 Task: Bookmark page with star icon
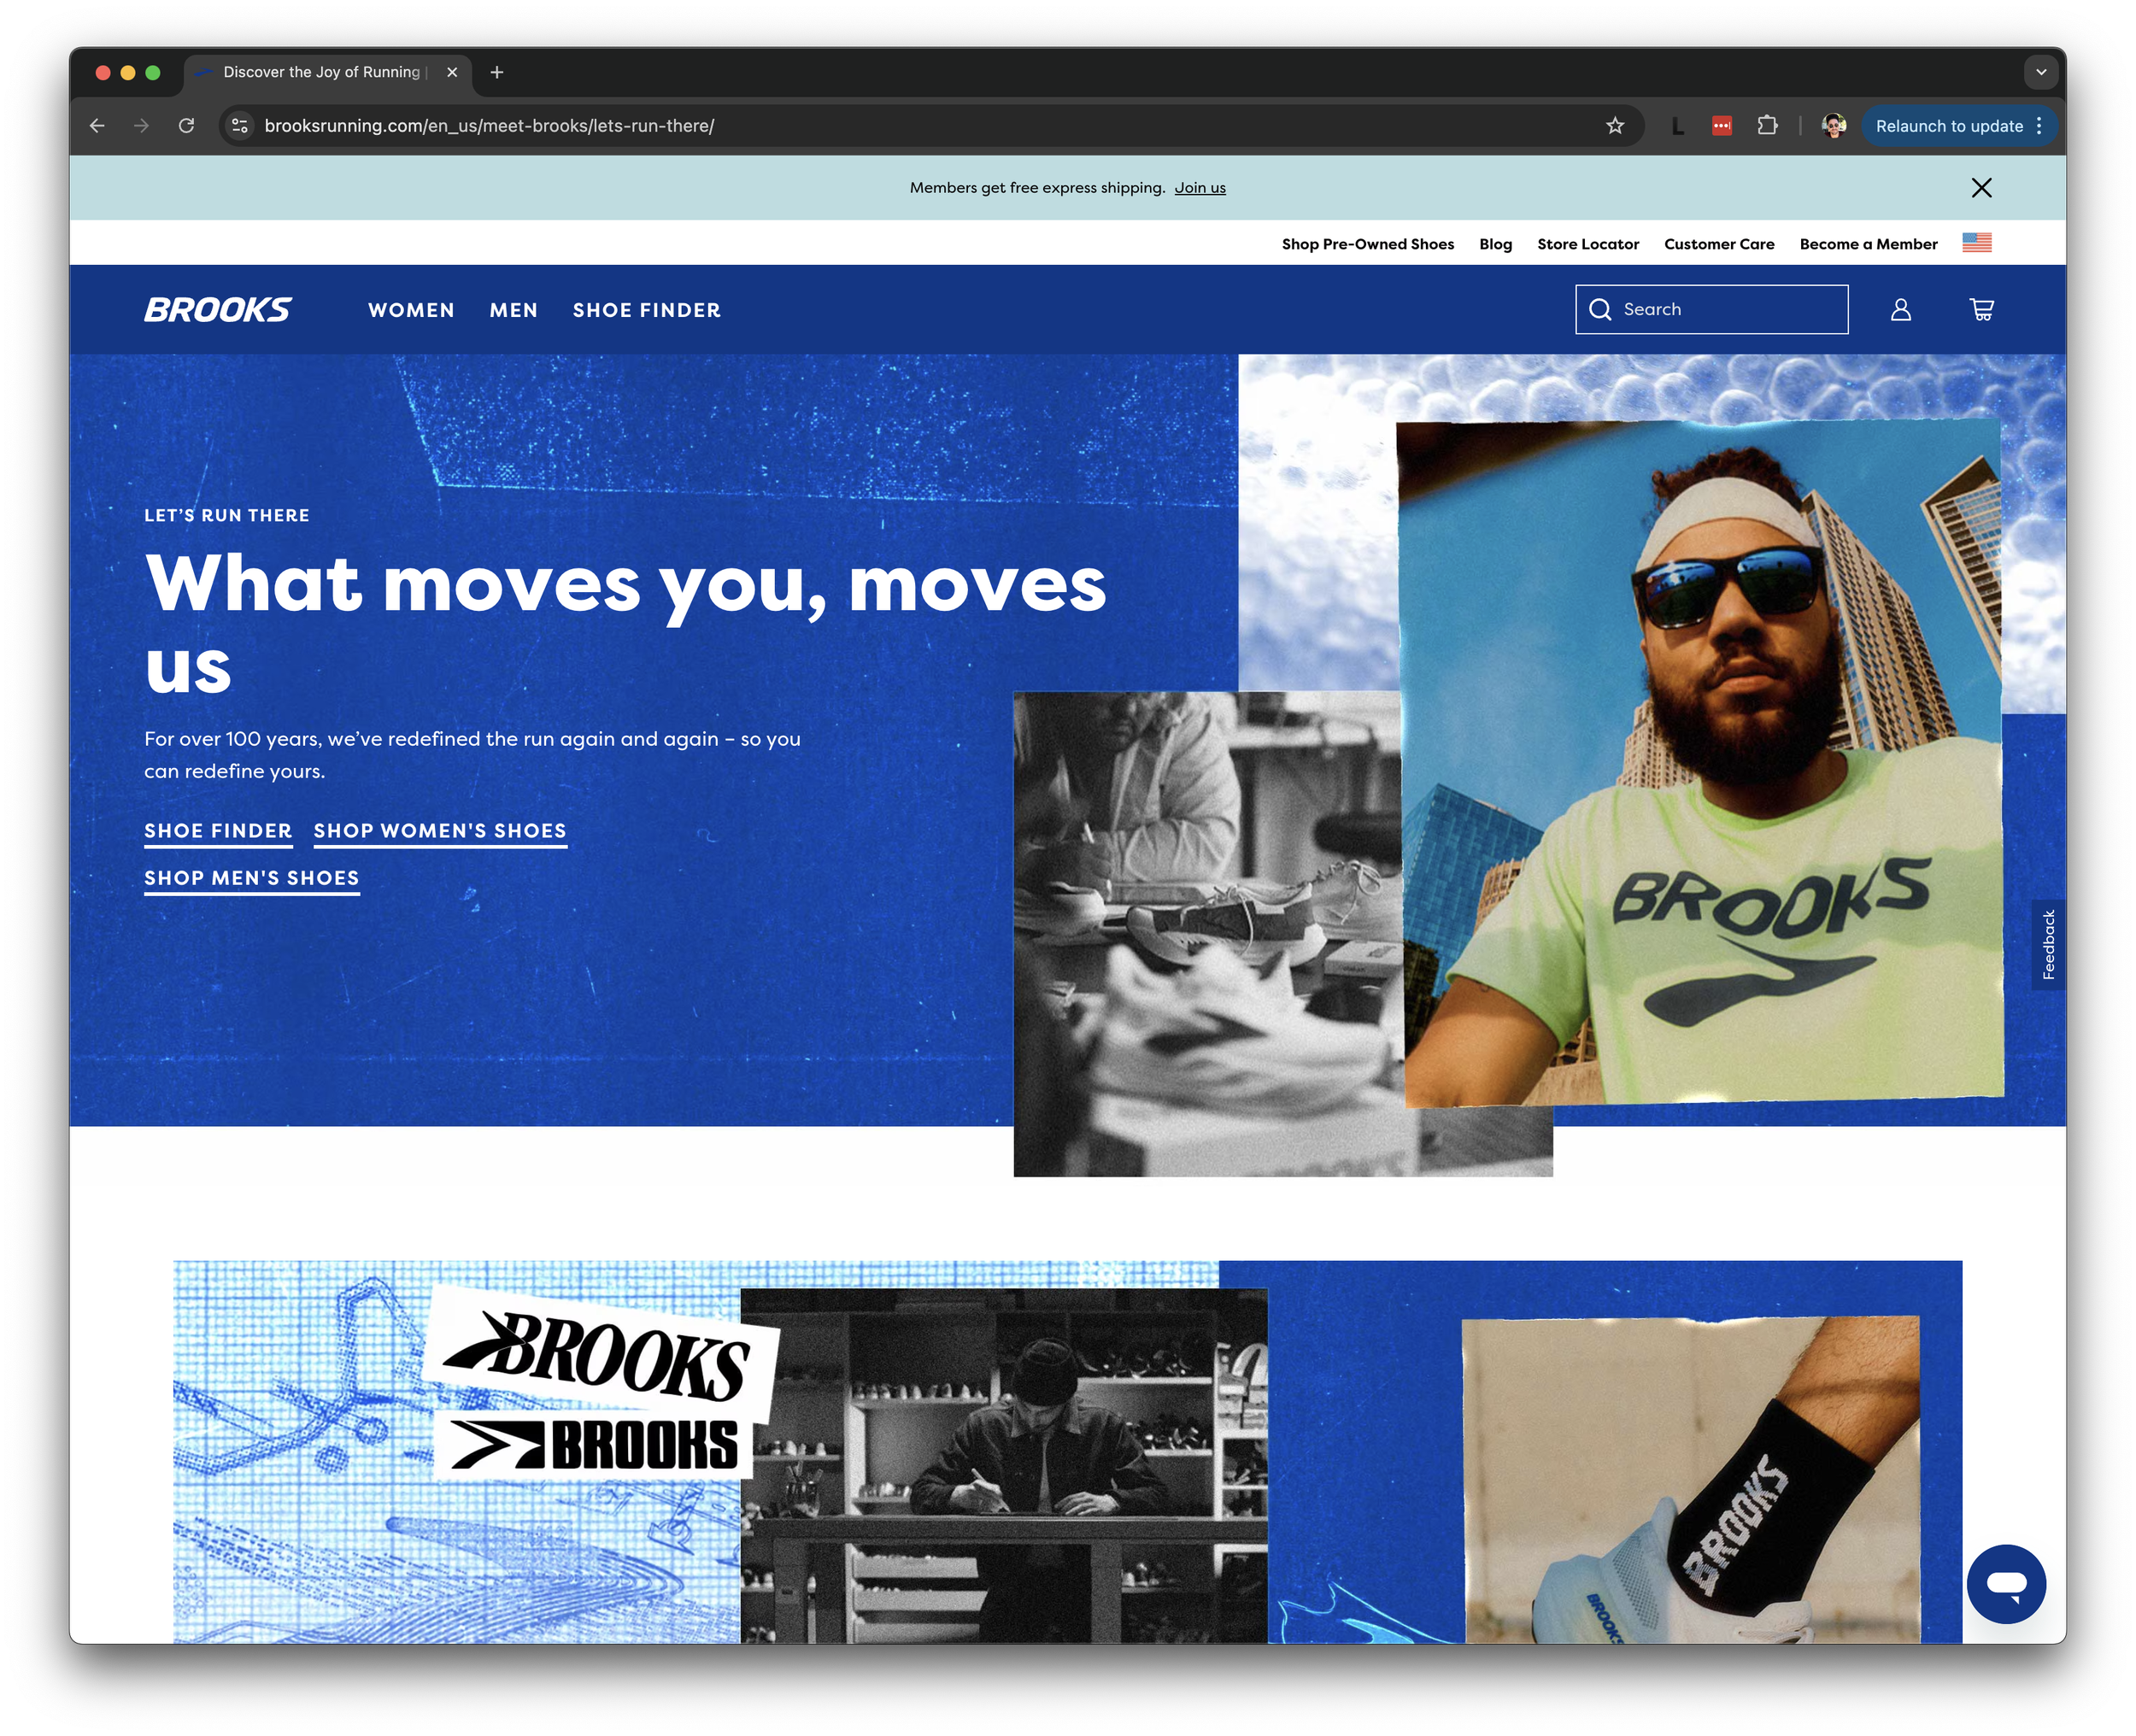1614,126
